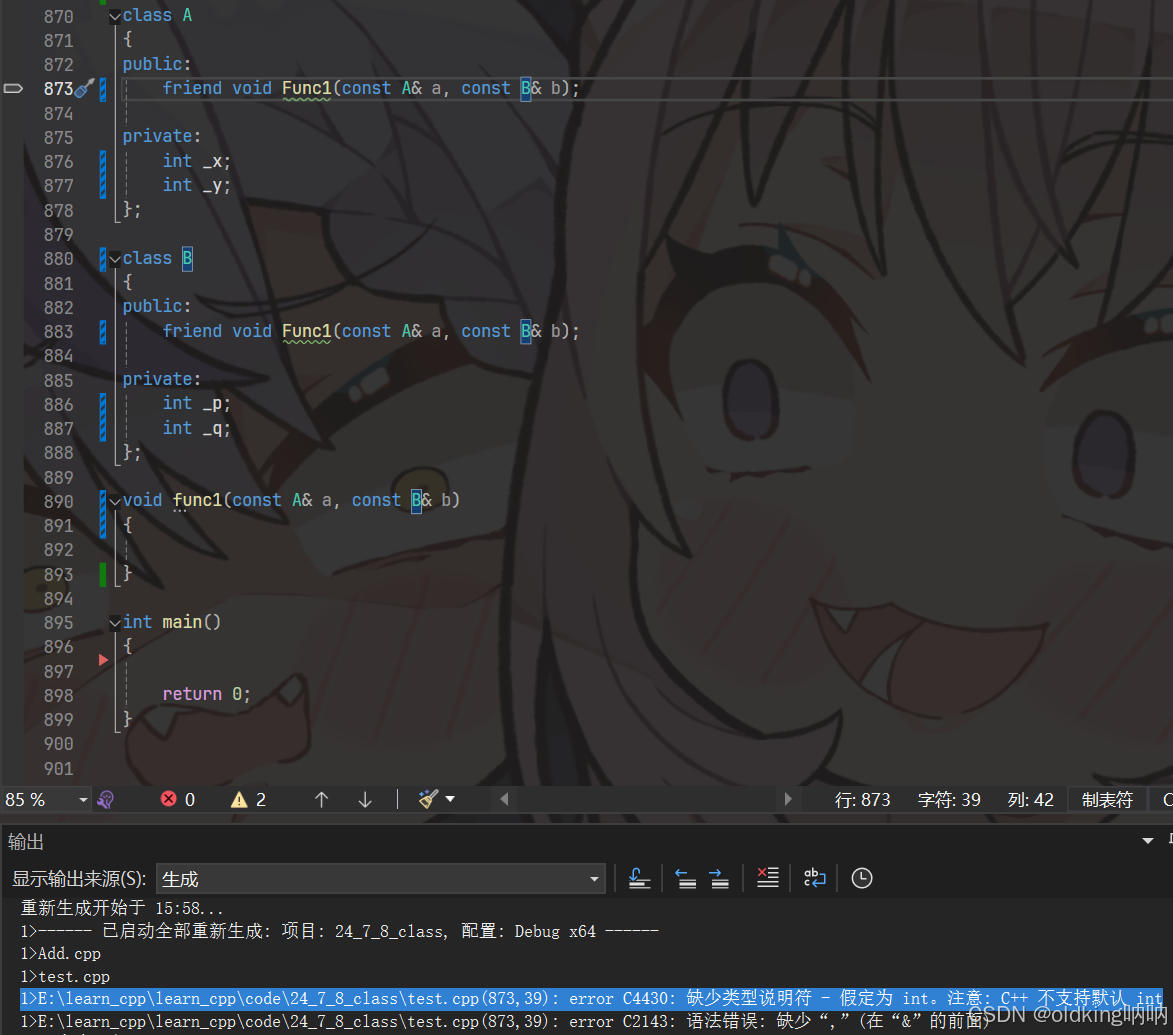Open the output source 生成 combo box
Viewport: 1173px width, 1035px height.
381,879
